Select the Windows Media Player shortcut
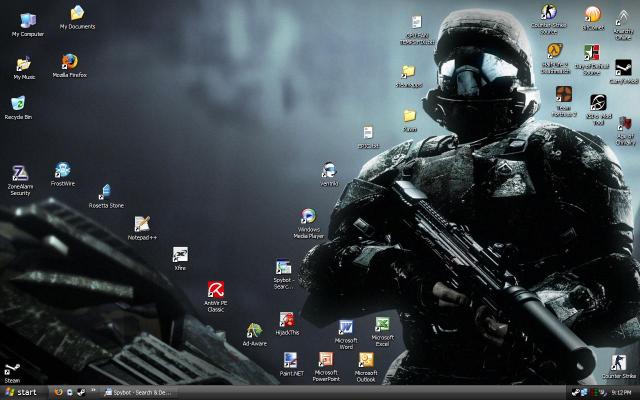 click(308, 218)
